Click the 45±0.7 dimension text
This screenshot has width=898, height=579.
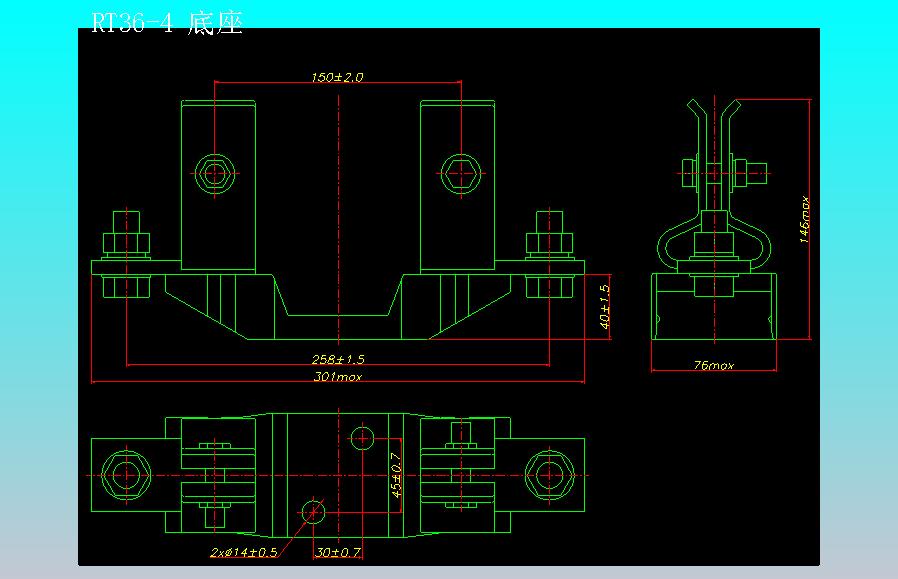click(396, 475)
